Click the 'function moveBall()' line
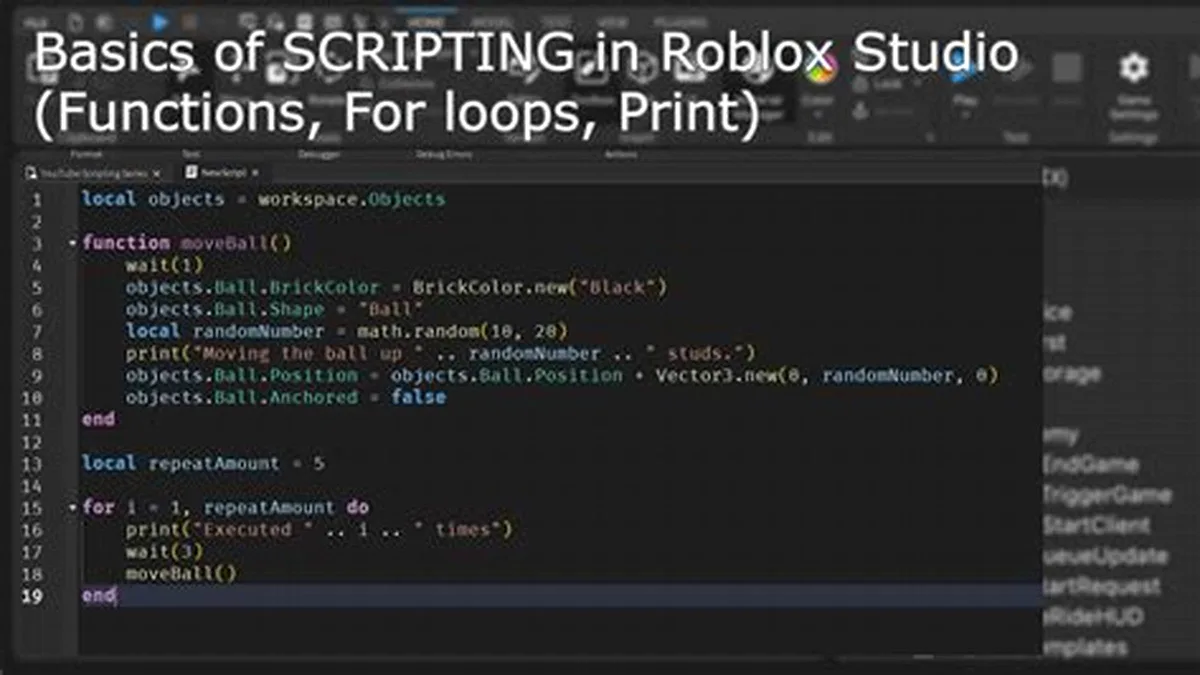This screenshot has height=675, width=1200. pyautogui.click(x=186, y=243)
